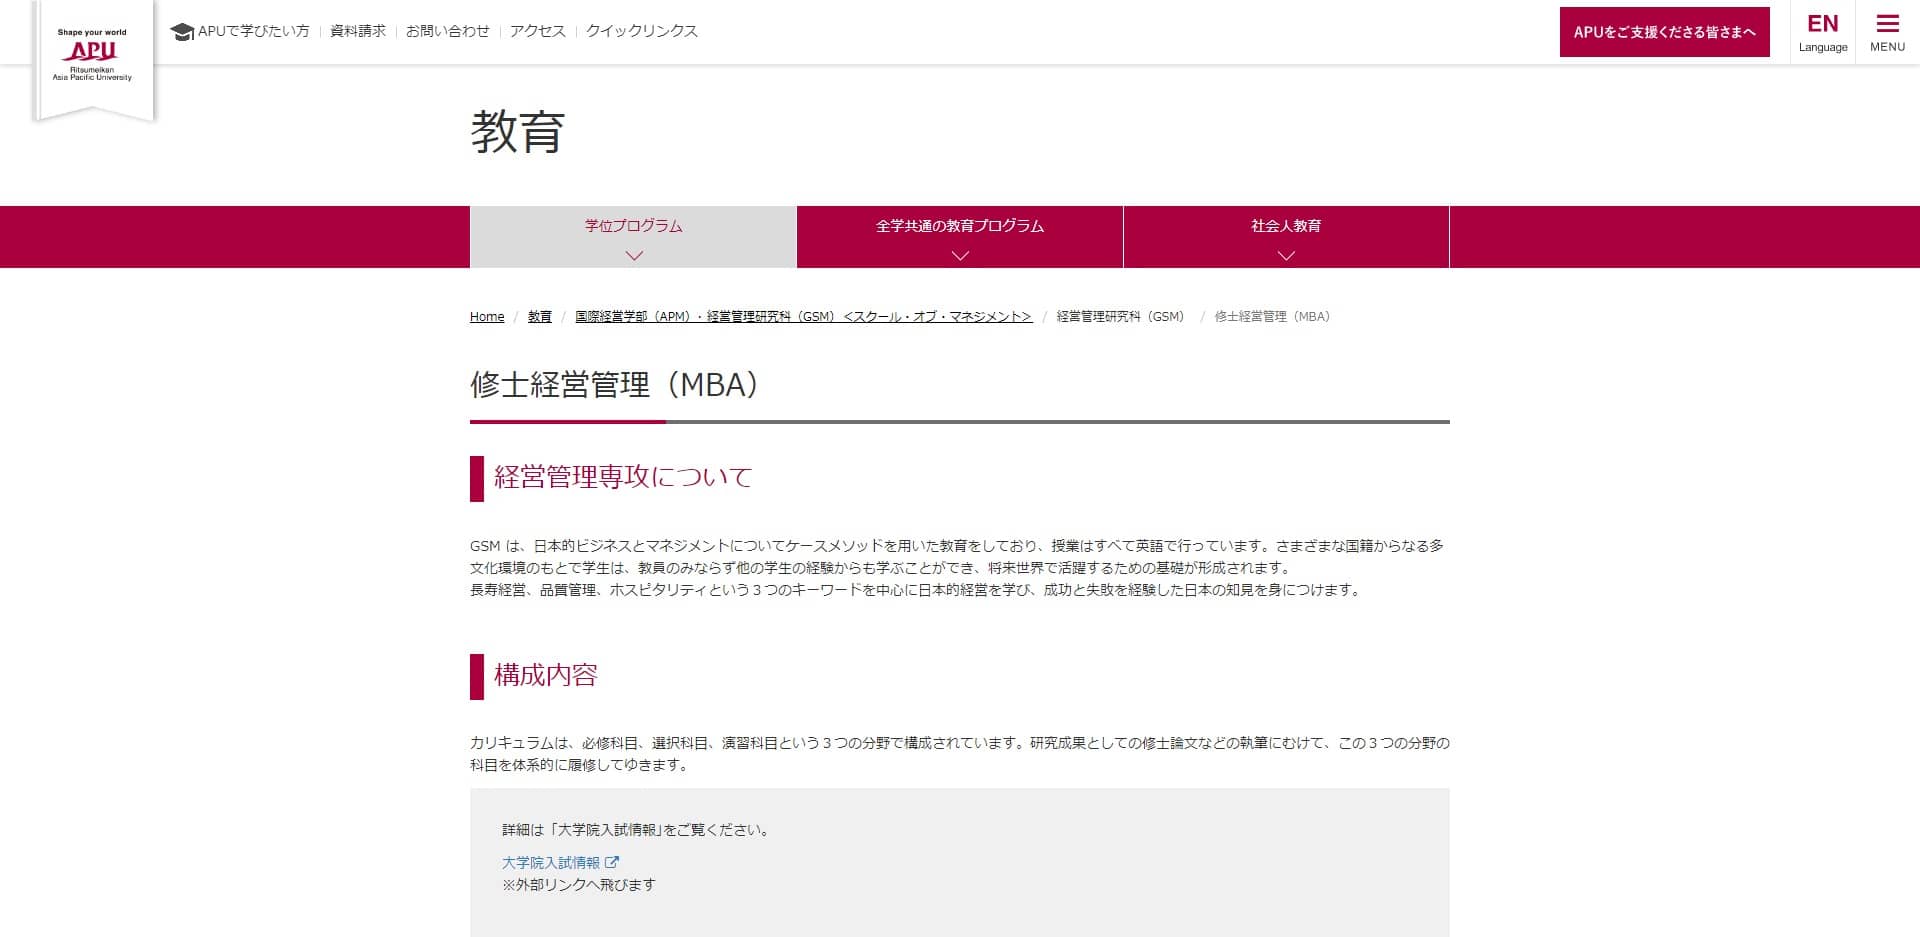1920x937 pixels.
Task: Expand chevron under 学位プログラム
Action: click(x=634, y=256)
